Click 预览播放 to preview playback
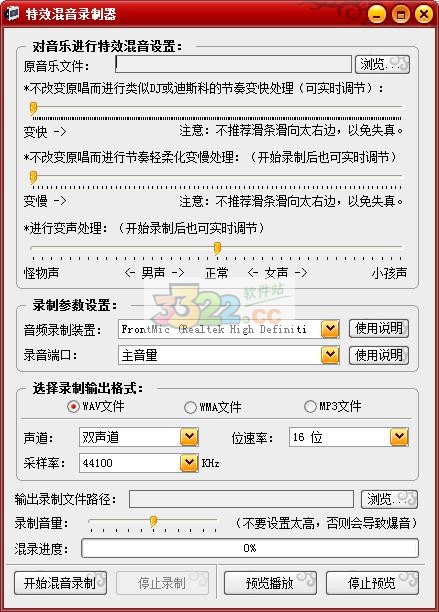Image resolution: width=439 pixels, height=612 pixels. click(270, 583)
